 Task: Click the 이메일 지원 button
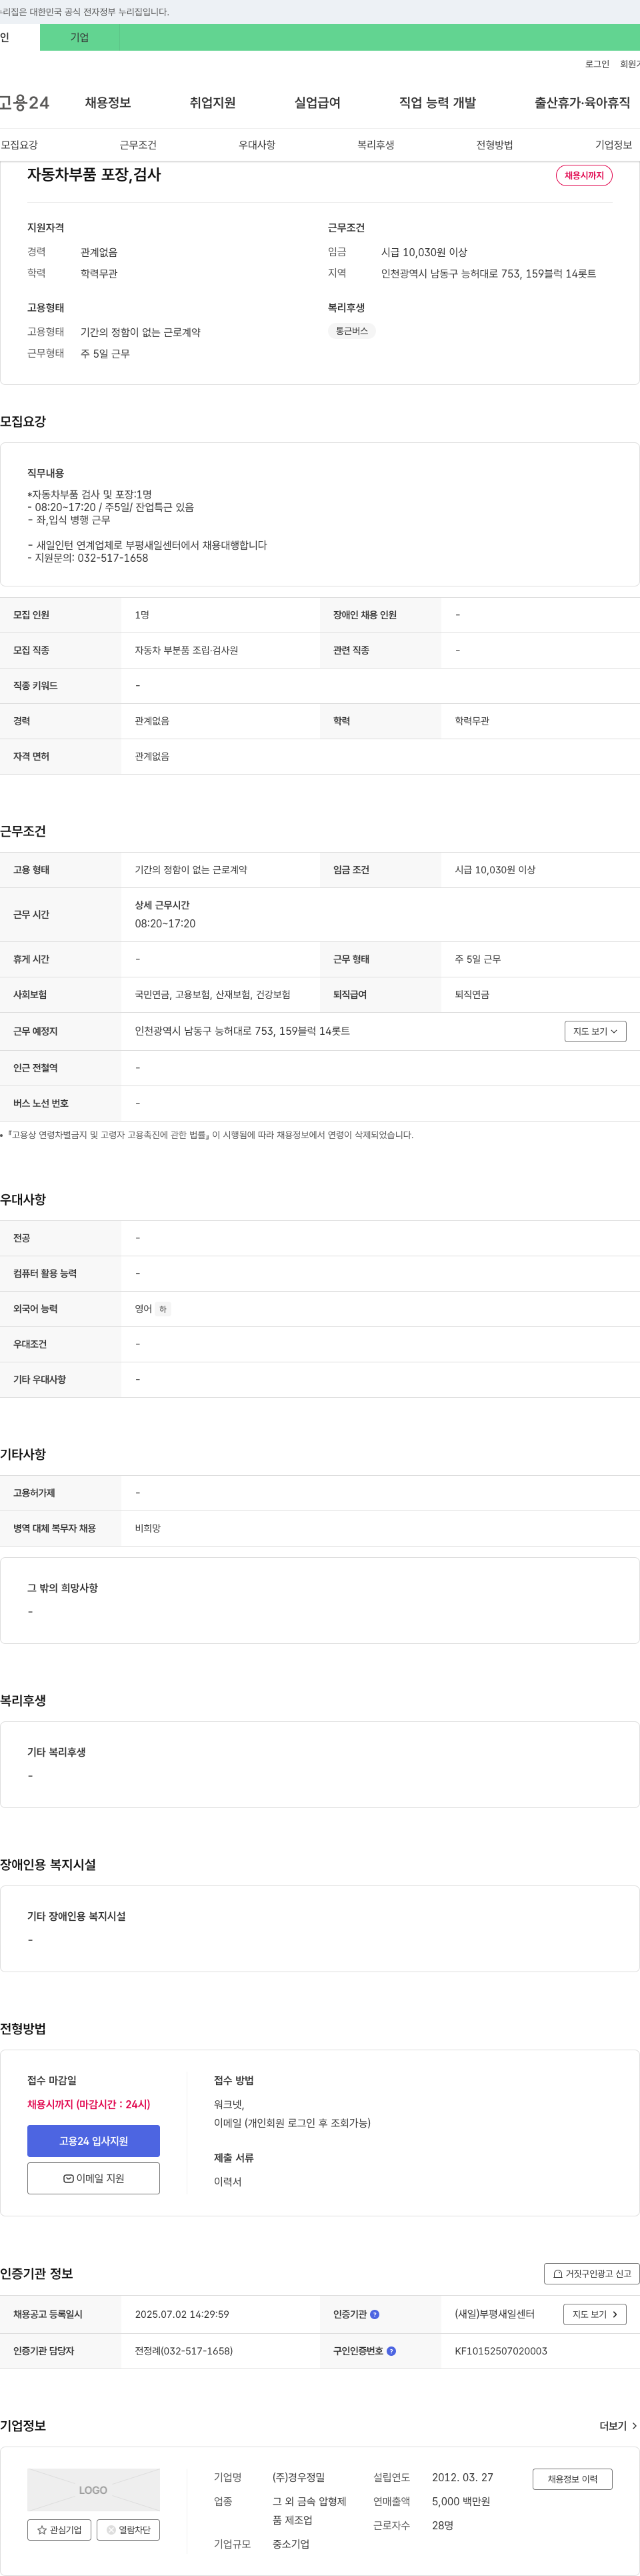93,2178
